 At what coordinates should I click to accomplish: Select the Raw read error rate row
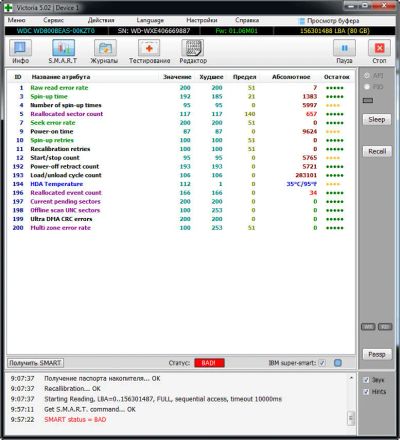click(181, 88)
